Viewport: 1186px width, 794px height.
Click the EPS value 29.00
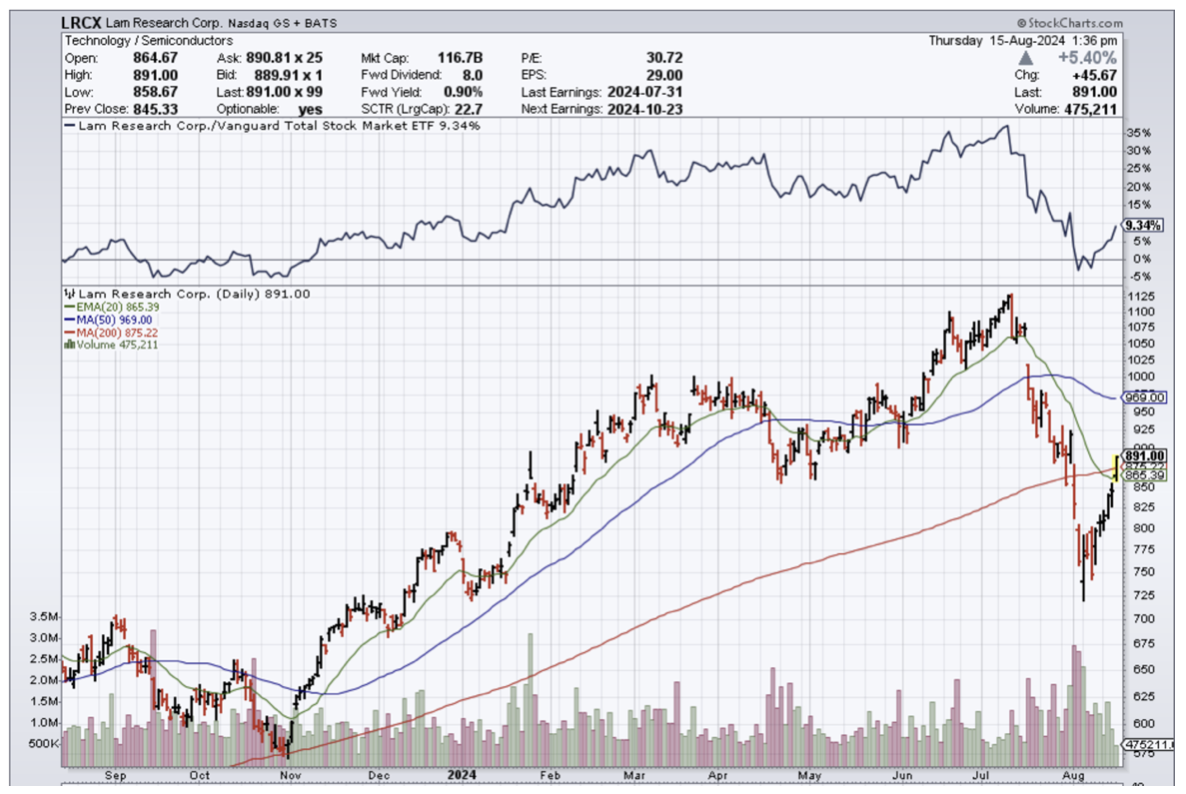tap(664, 75)
